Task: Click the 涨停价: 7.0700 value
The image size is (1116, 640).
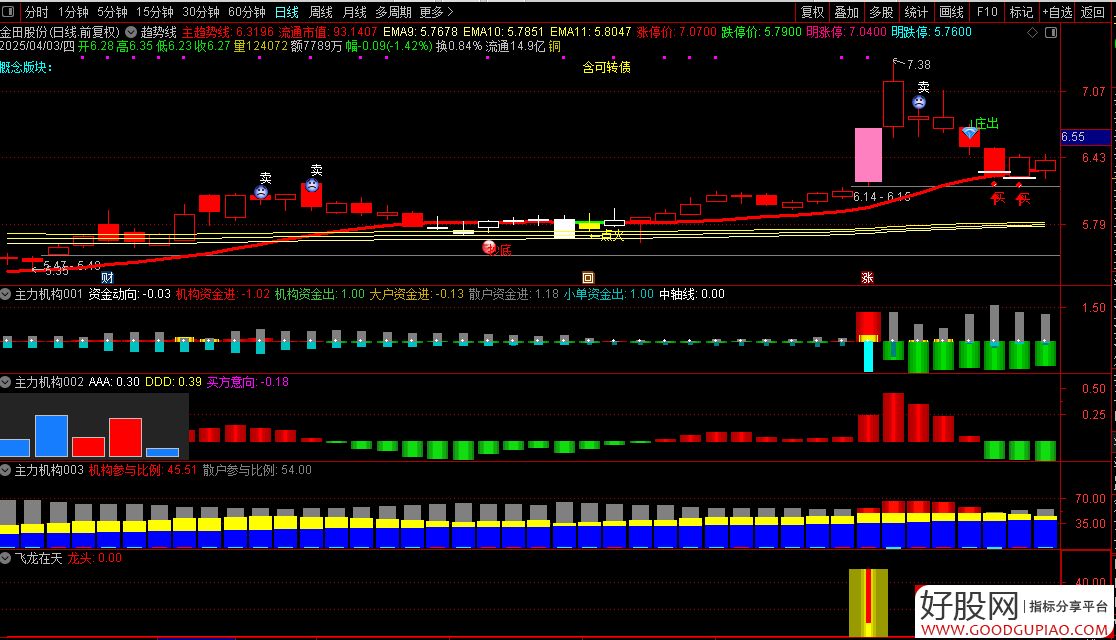Action: click(x=676, y=32)
